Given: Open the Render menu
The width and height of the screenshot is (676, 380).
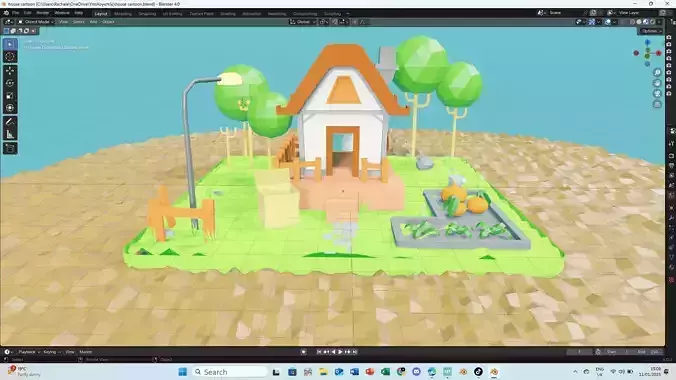Looking at the screenshot, I should pos(43,13).
